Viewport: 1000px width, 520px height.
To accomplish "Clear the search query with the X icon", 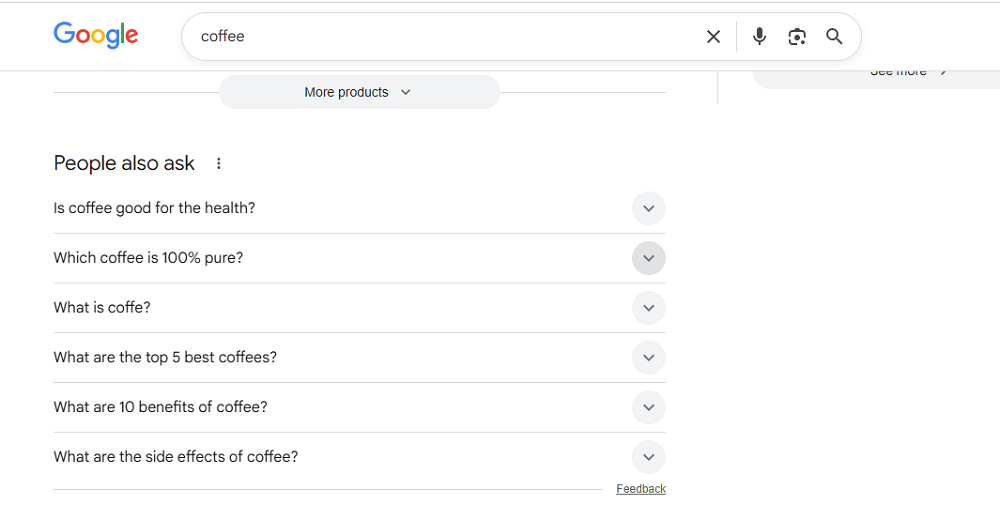I will click(x=713, y=37).
